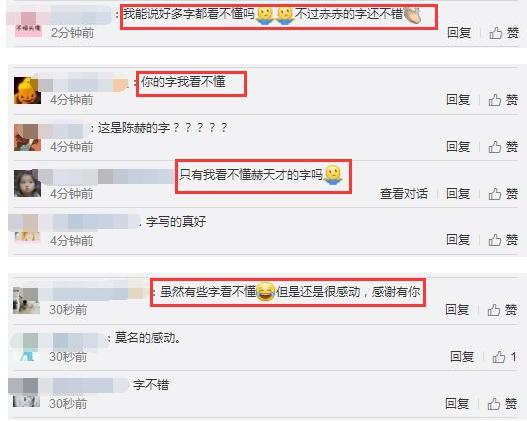Like the comment posted 2分钟前
Image resolution: width=527 pixels, height=421 pixels.
pyautogui.click(x=504, y=33)
